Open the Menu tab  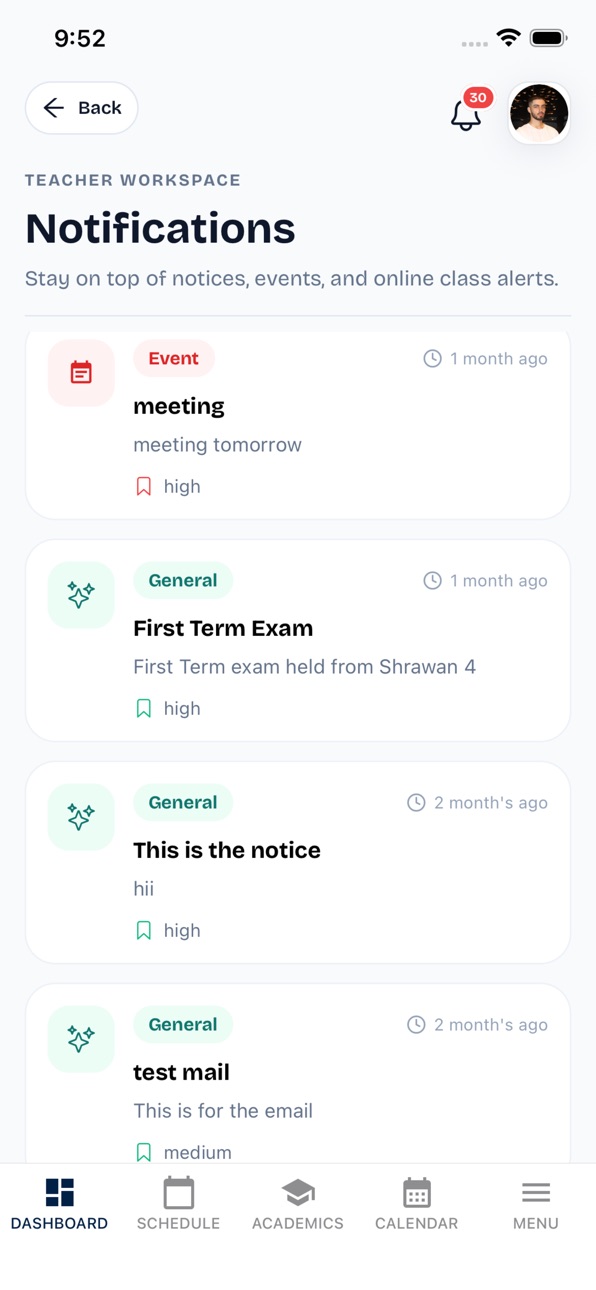point(536,1204)
